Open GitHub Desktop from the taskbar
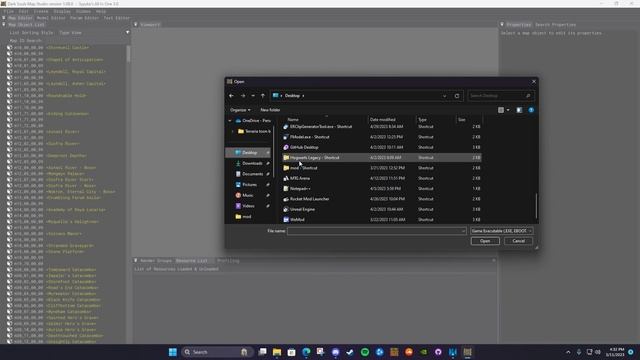This screenshot has height=360, width=640. (438, 352)
